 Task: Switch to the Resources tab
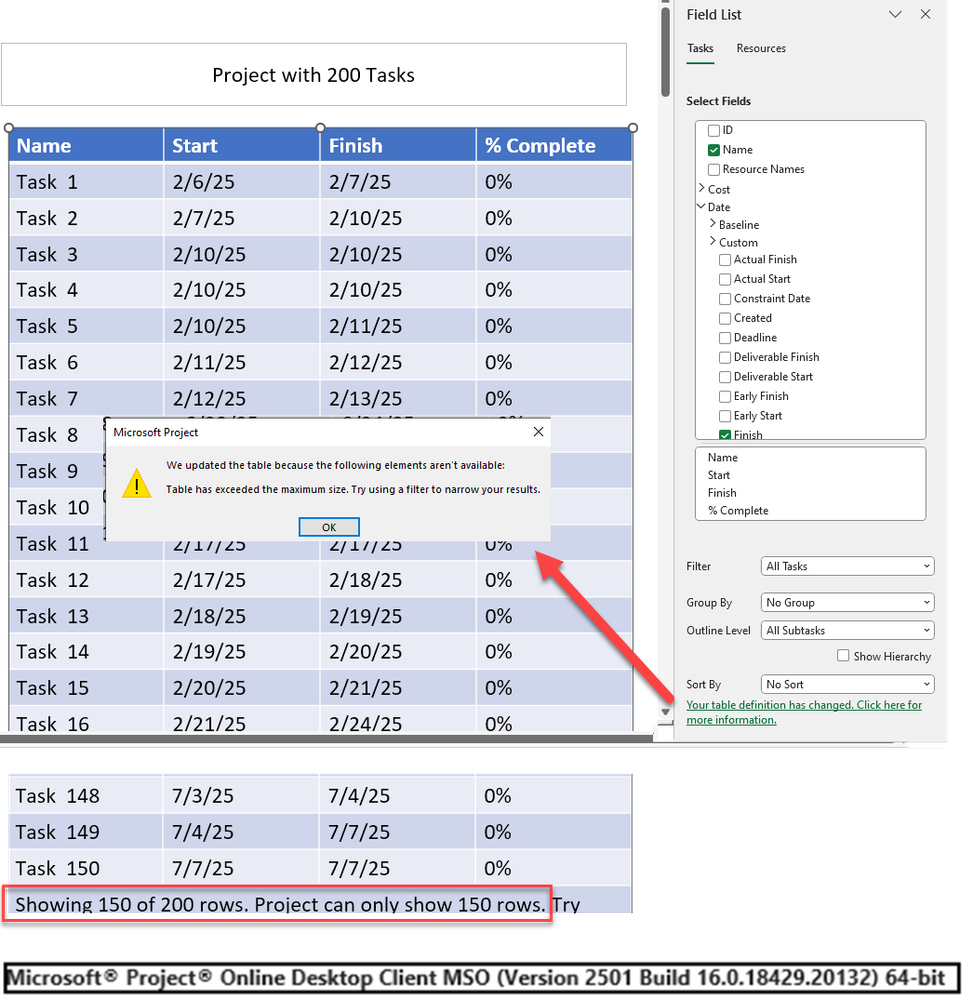pyautogui.click(x=761, y=48)
